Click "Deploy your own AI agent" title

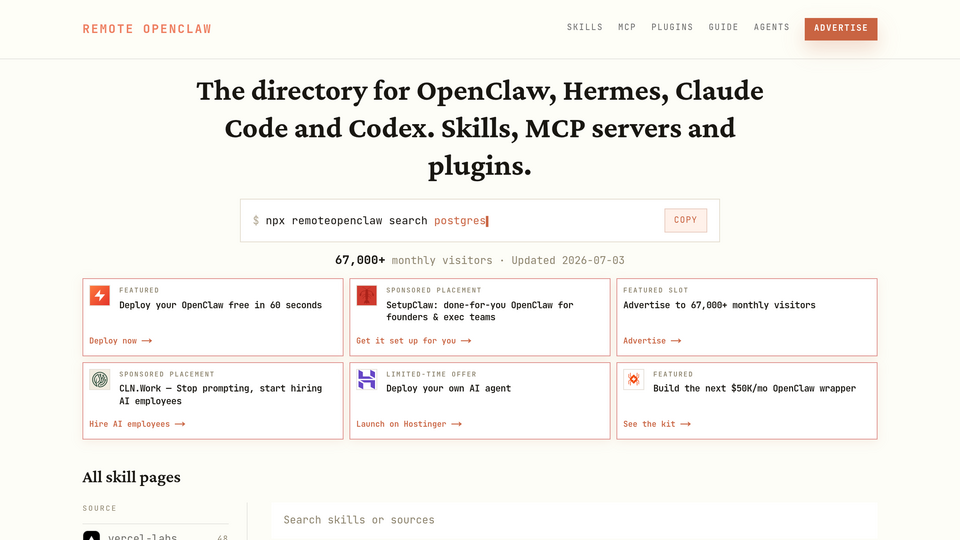tap(448, 388)
